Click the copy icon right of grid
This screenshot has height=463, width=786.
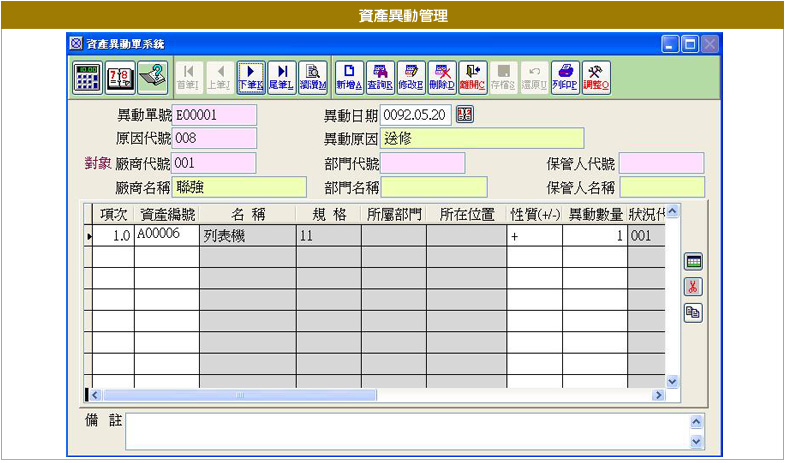(x=692, y=313)
